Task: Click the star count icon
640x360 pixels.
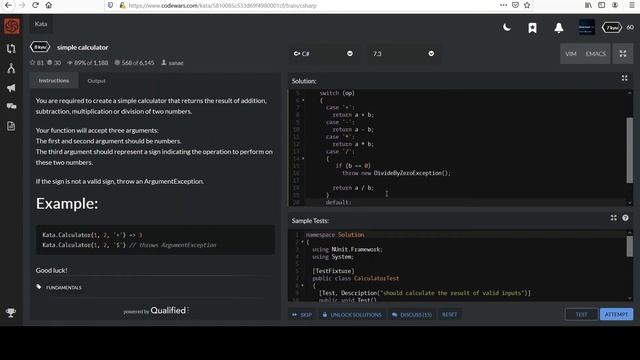Action: tap(32, 62)
